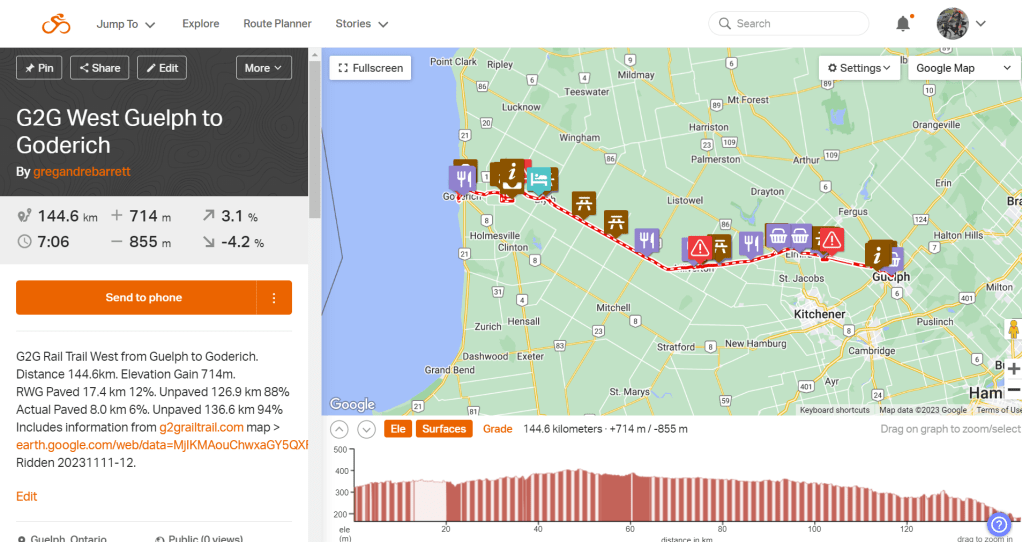Open the Google Map type selector
This screenshot has height=542, width=1022.
[963, 68]
